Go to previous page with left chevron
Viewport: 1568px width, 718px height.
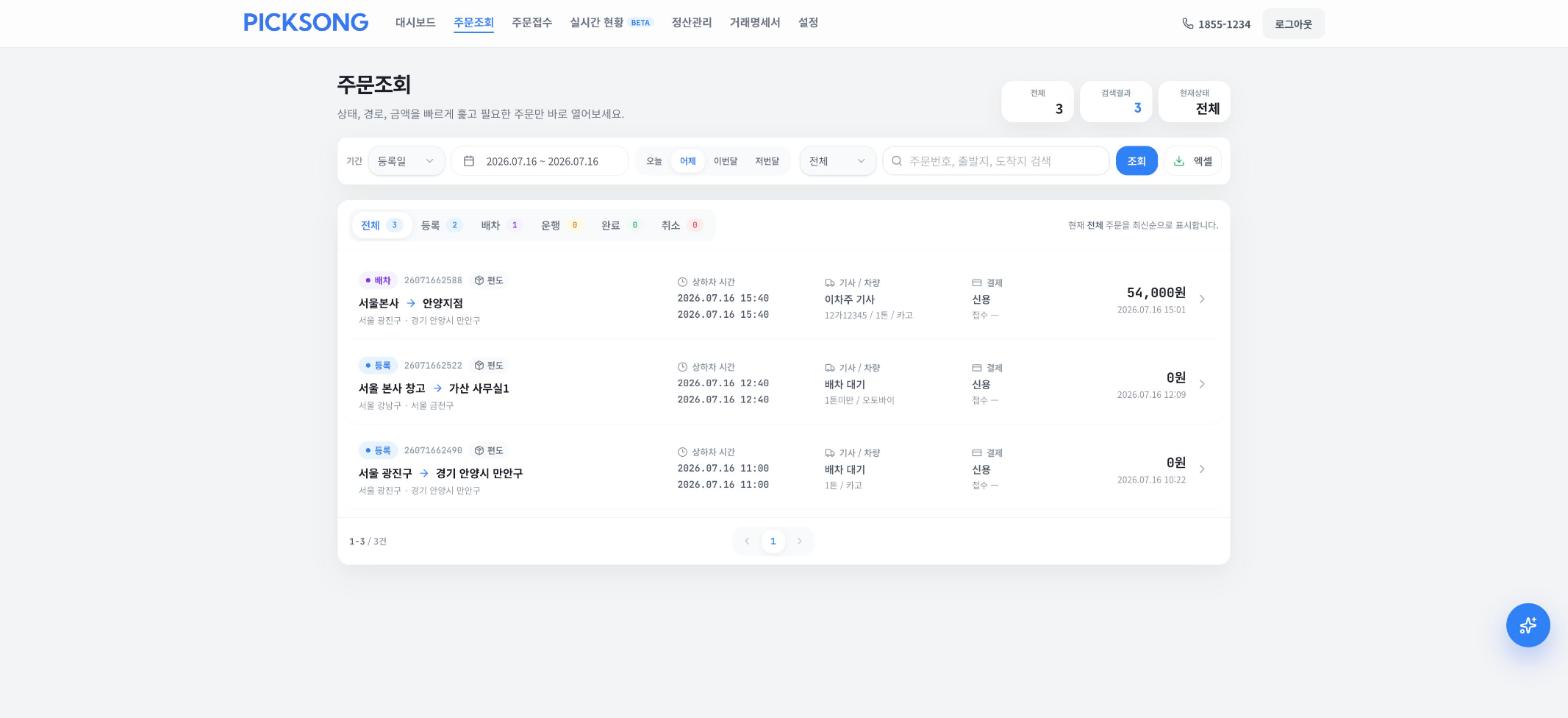[746, 541]
